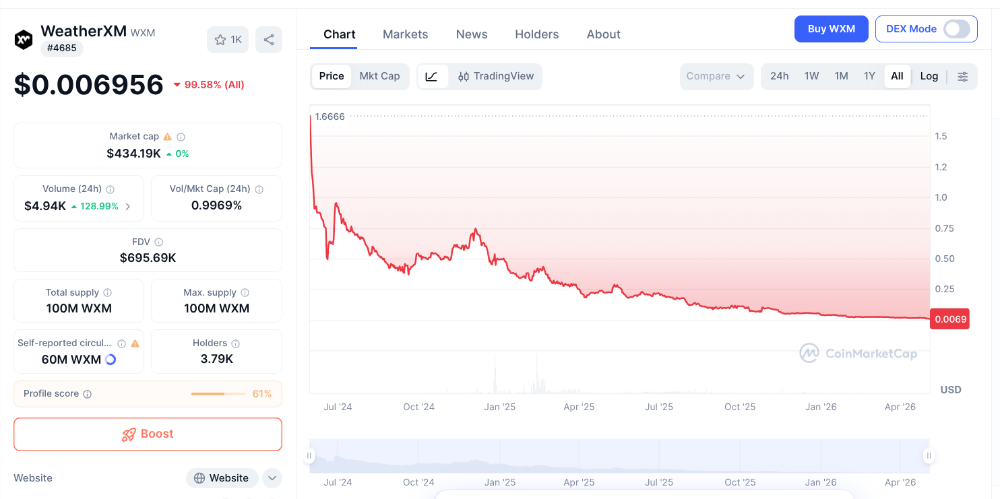The height and width of the screenshot is (499, 1000).
Task: Click the share icon beside WeatherXM
Action: click(x=269, y=40)
